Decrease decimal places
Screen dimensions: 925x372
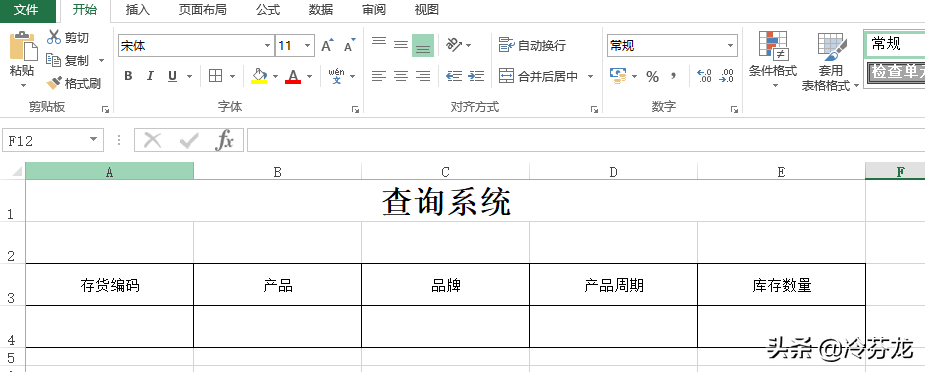click(726, 76)
